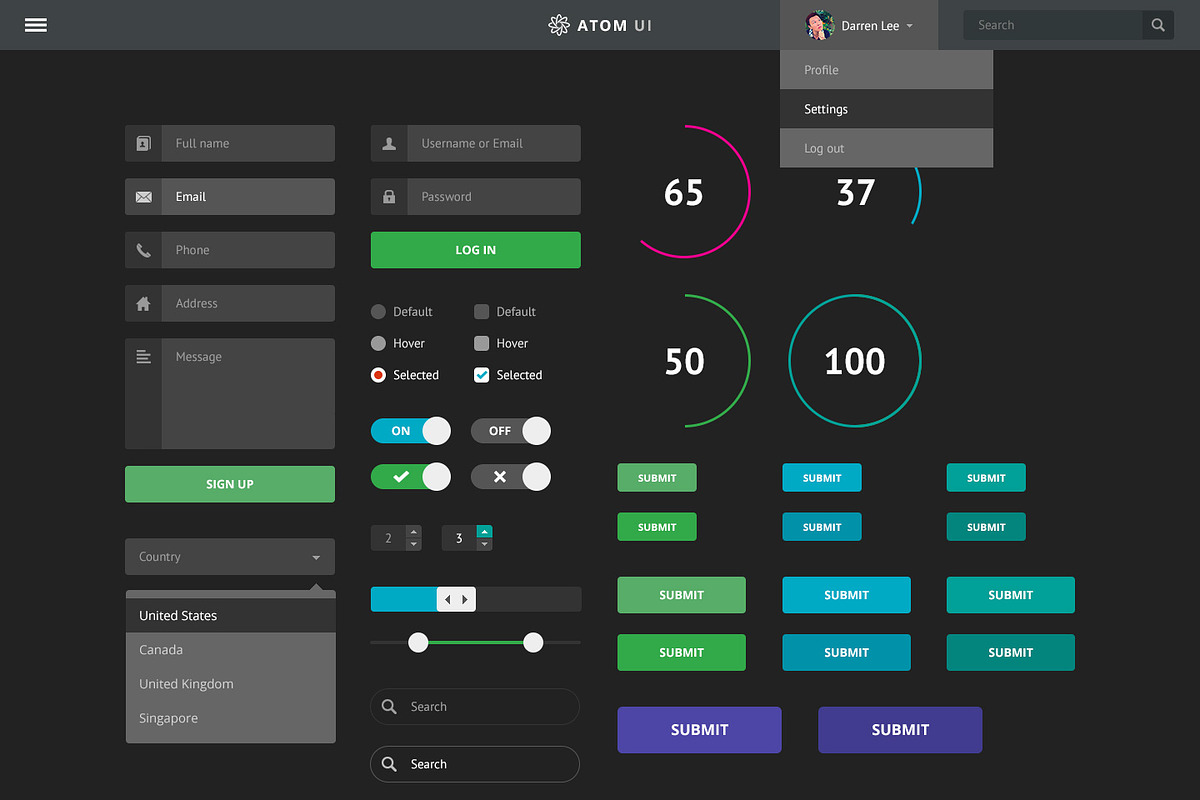The image size is (1200, 800).
Task: Click the padlock icon beside Password
Action: (389, 197)
